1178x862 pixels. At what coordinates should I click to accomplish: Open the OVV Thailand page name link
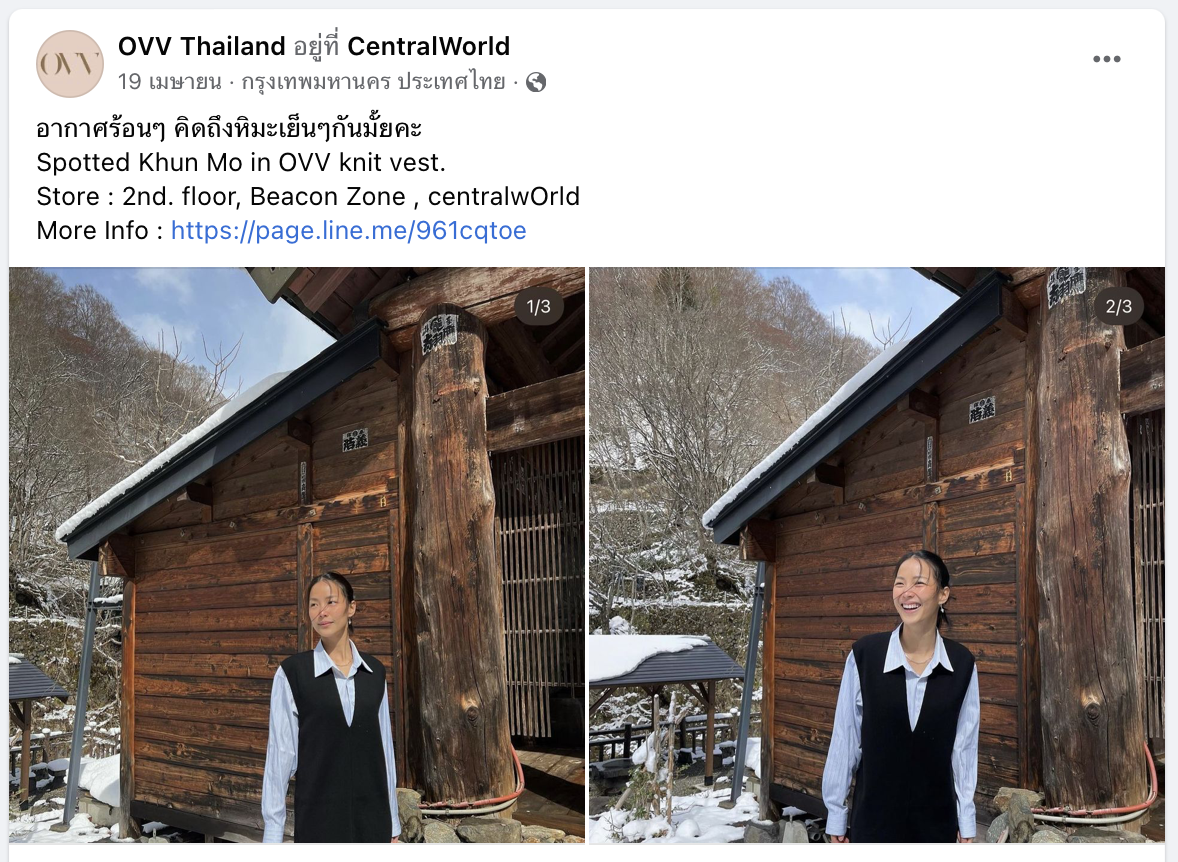[x=201, y=46]
